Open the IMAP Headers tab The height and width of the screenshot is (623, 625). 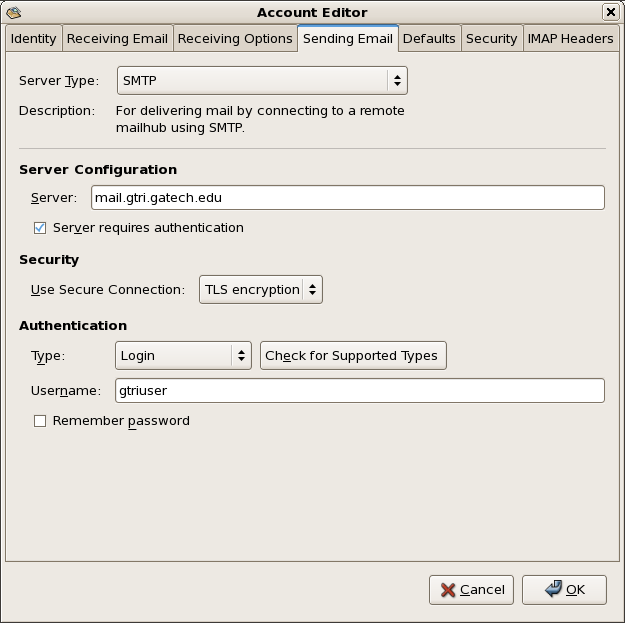pyautogui.click(x=570, y=39)
